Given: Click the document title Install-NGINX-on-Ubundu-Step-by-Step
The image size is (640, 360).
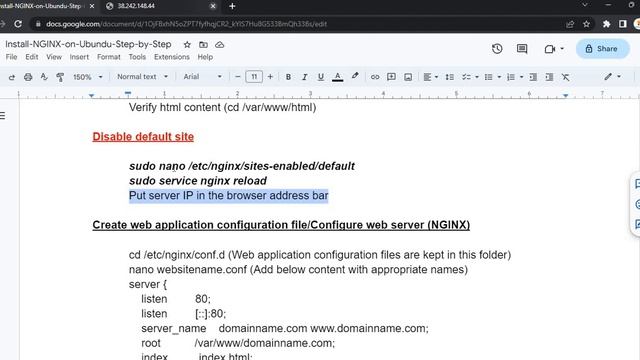Looking at the screenshot, I should 88,44.
